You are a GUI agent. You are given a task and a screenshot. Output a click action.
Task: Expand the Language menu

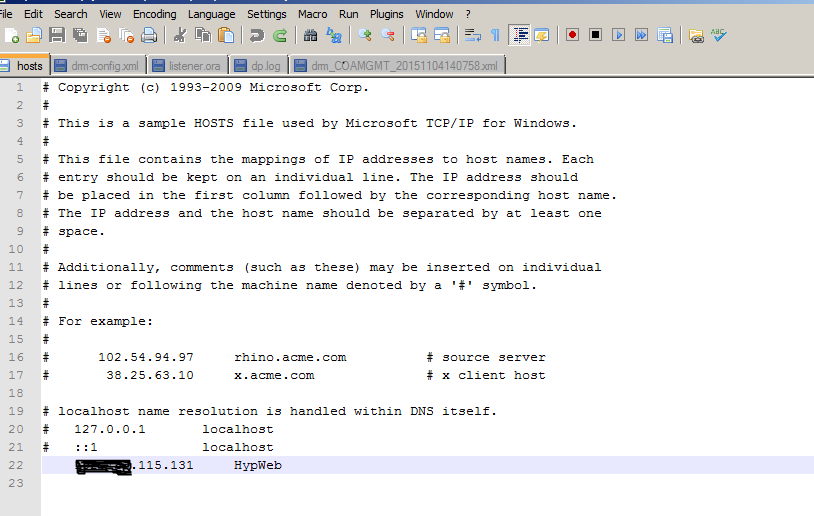(x=211, y=14)
